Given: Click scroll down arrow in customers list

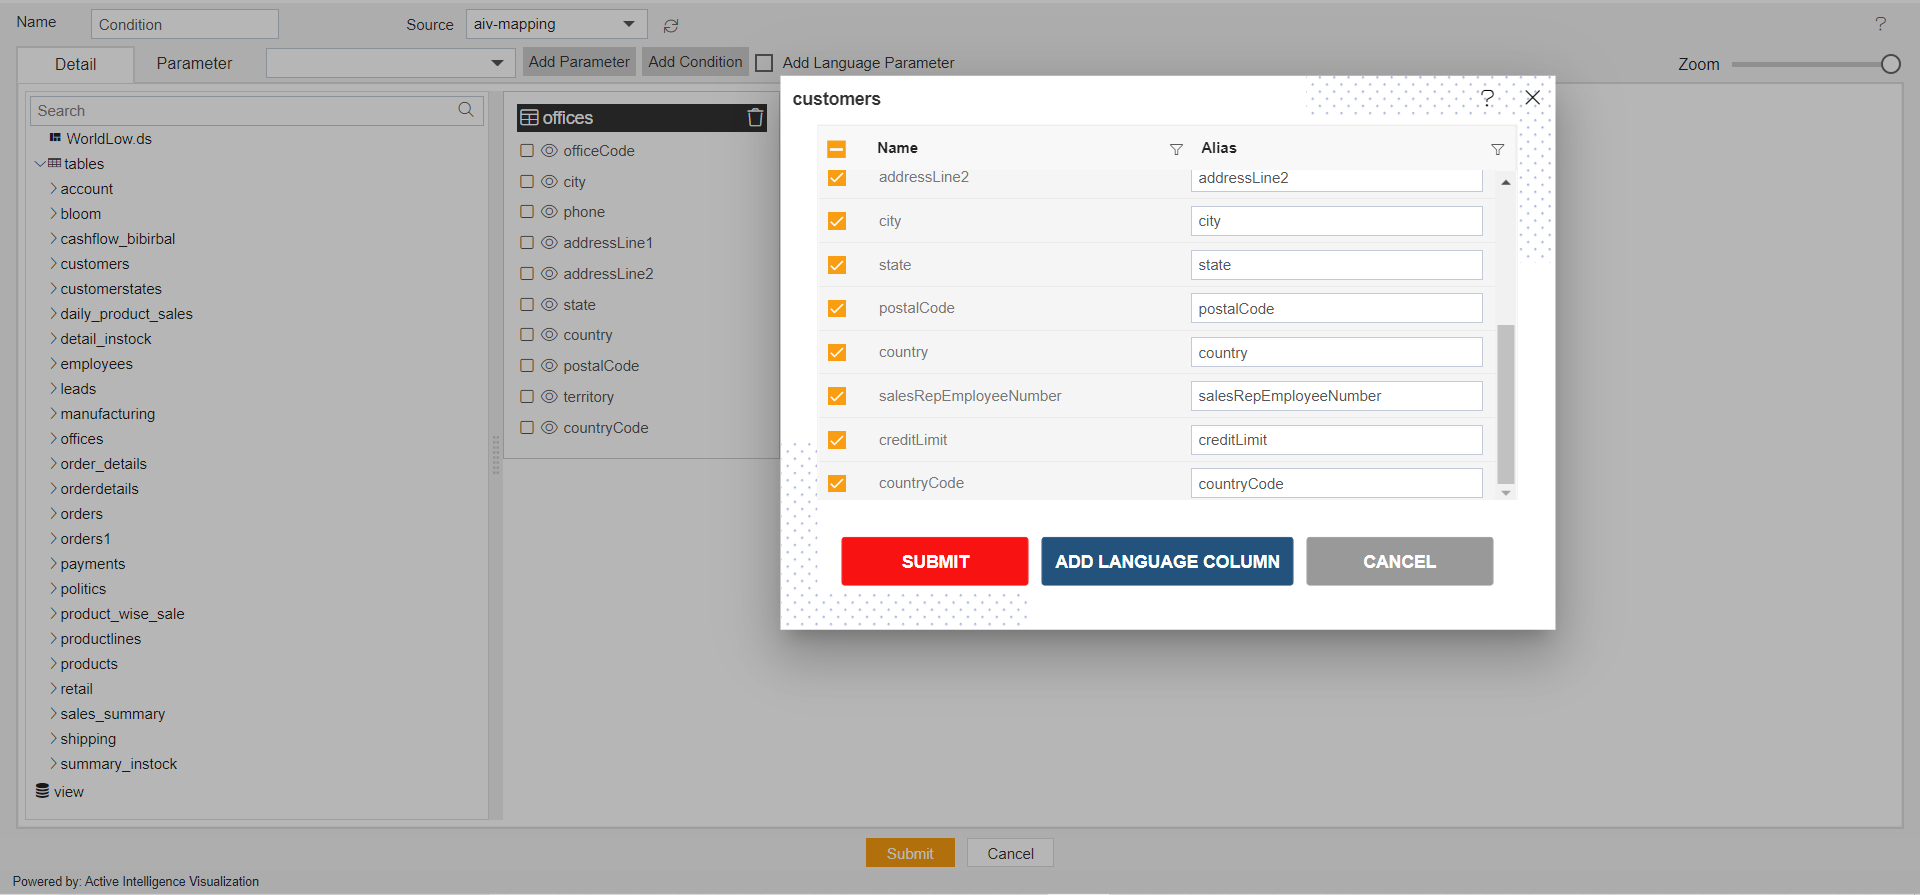Looking at the screenshot, I should (x=1505, y=493).
